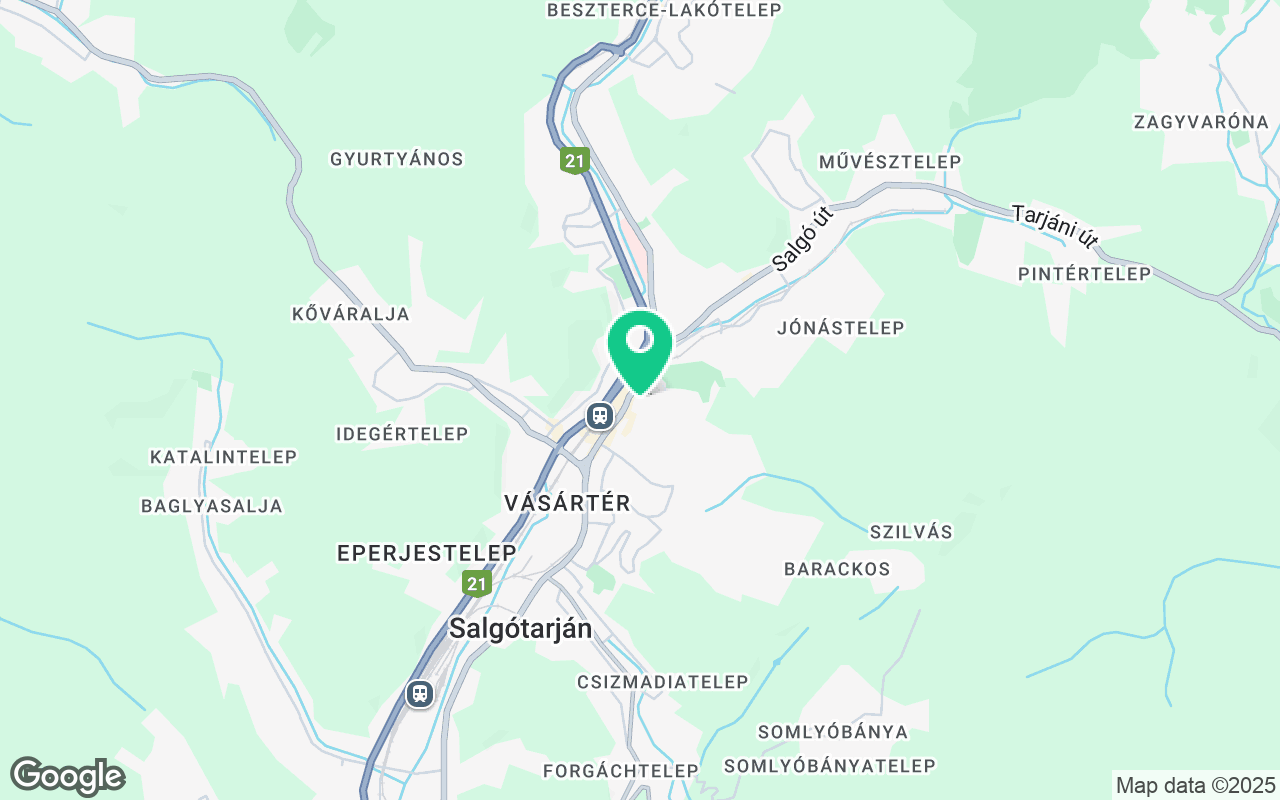Open the Google logo link

[67, 776]
